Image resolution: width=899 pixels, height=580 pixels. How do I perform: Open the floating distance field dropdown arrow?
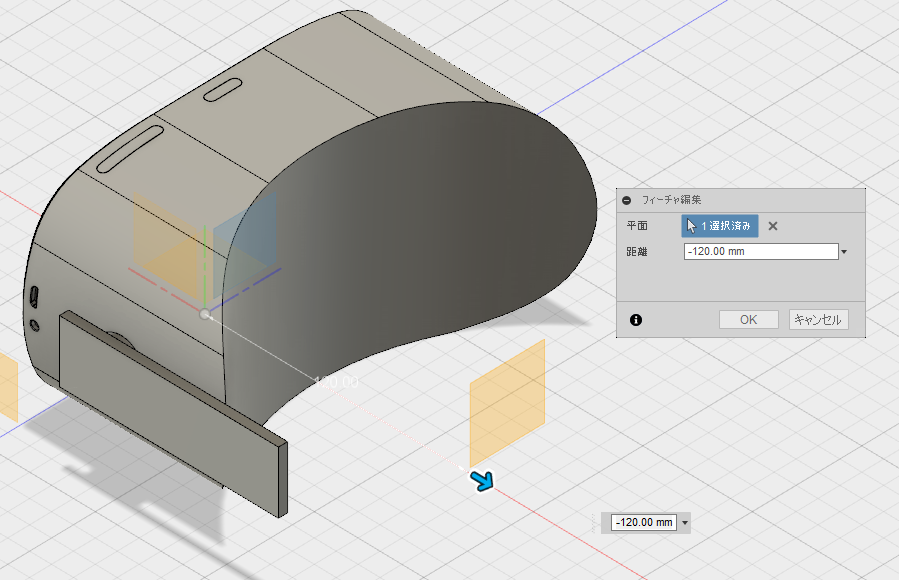[685, 523]
